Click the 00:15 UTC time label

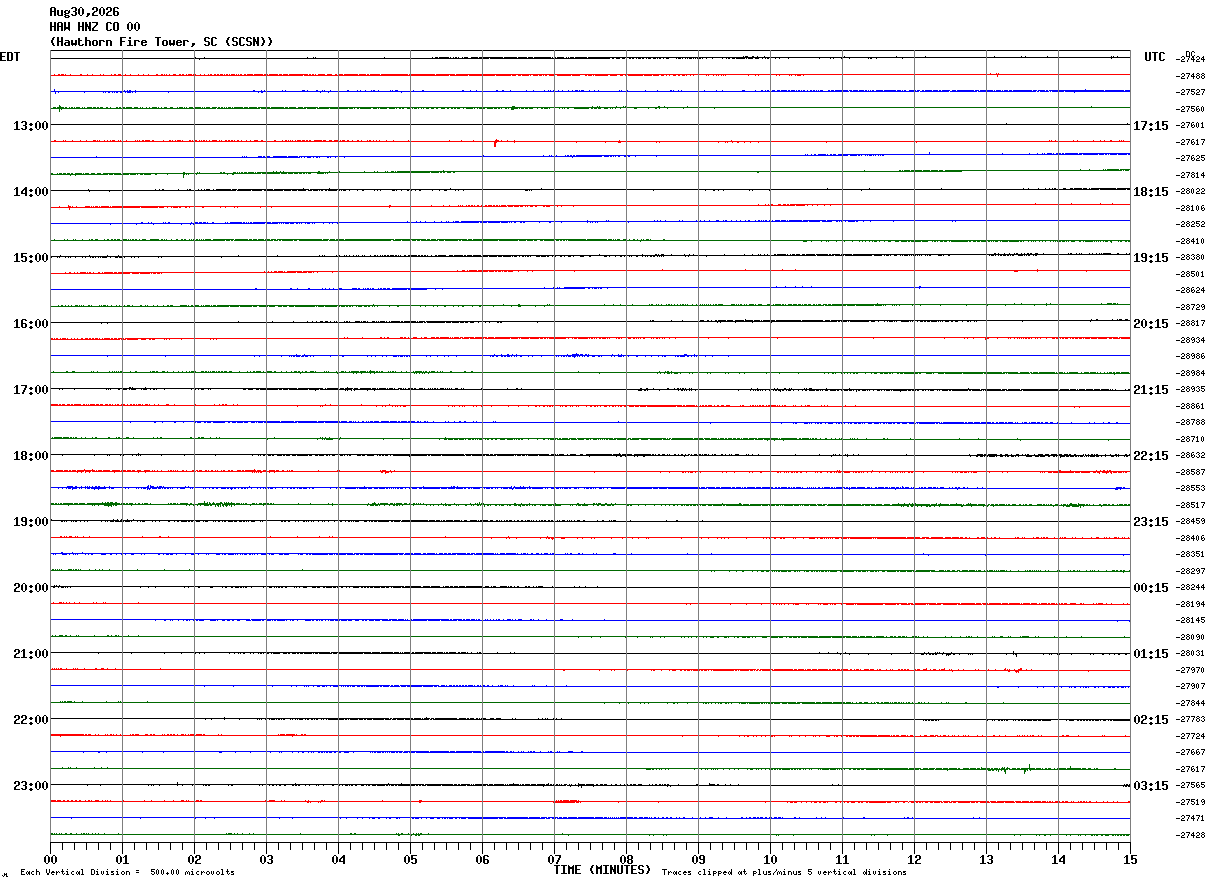(x=1151, y=588)
